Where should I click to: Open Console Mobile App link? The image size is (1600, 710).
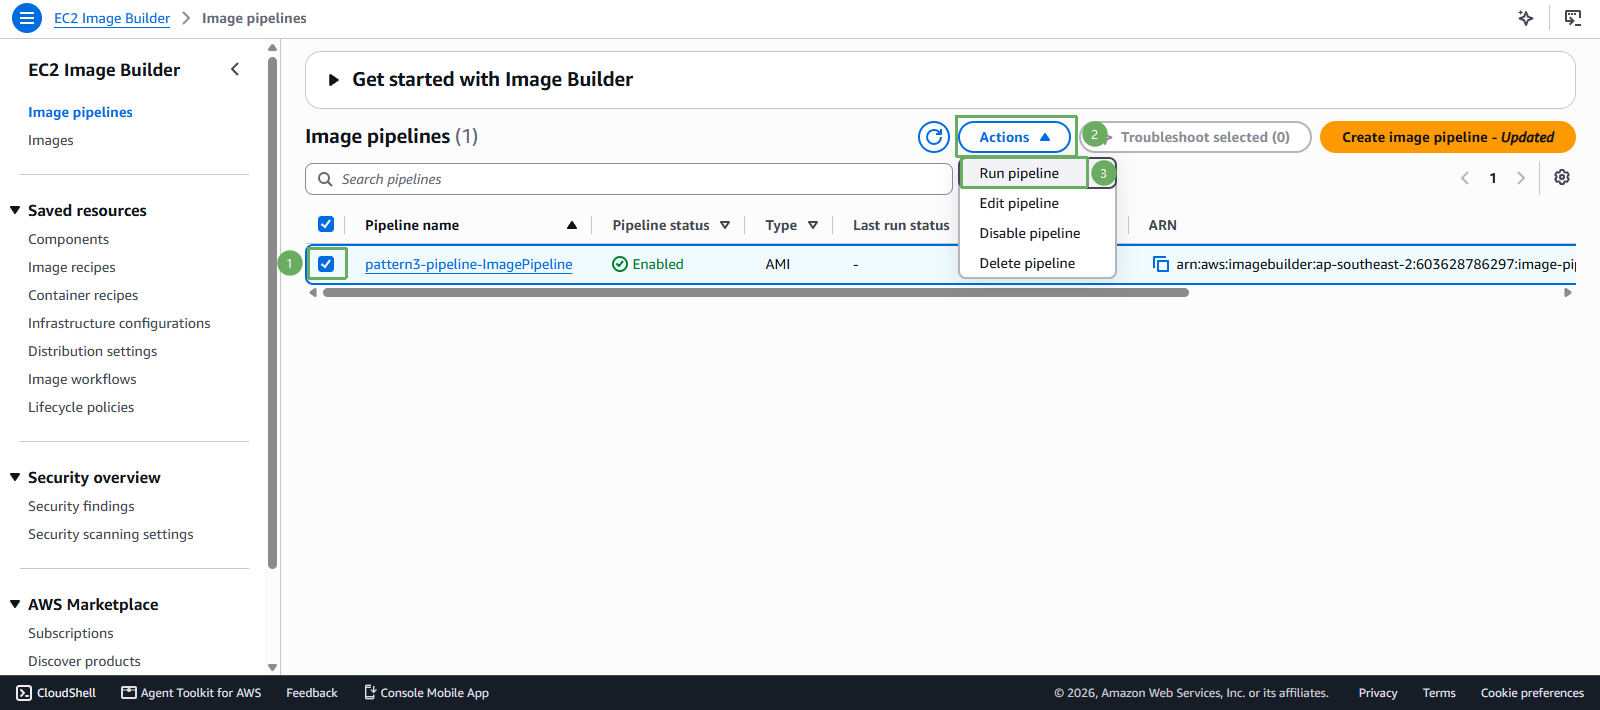(x=426, y=693)
